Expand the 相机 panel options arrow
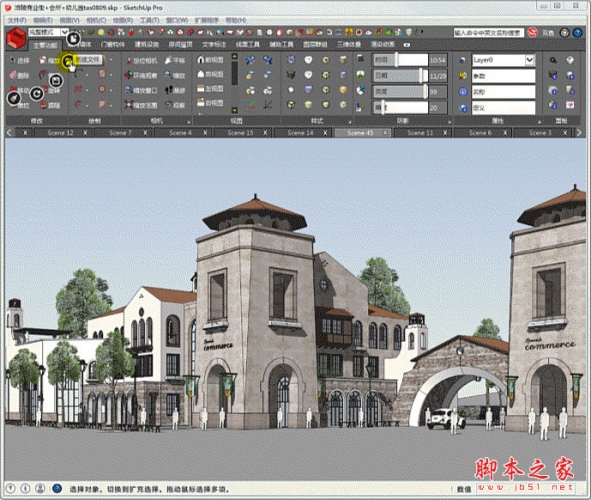The image size is (591, 500). click(x=188, y=122)
